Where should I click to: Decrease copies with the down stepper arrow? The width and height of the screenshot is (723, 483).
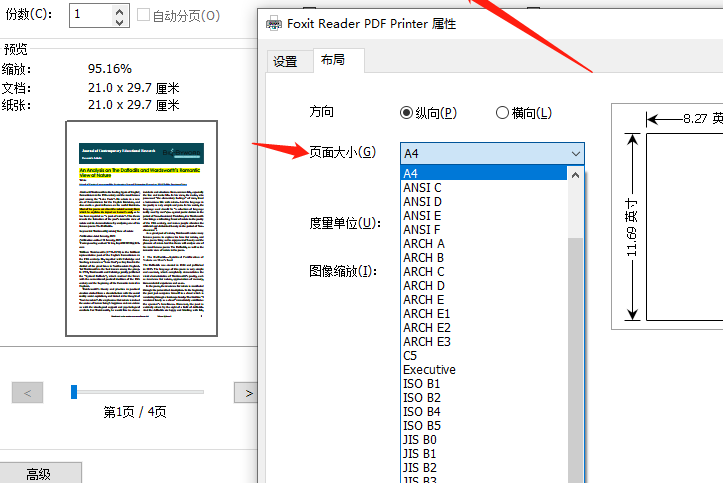(x=119, y=22)
